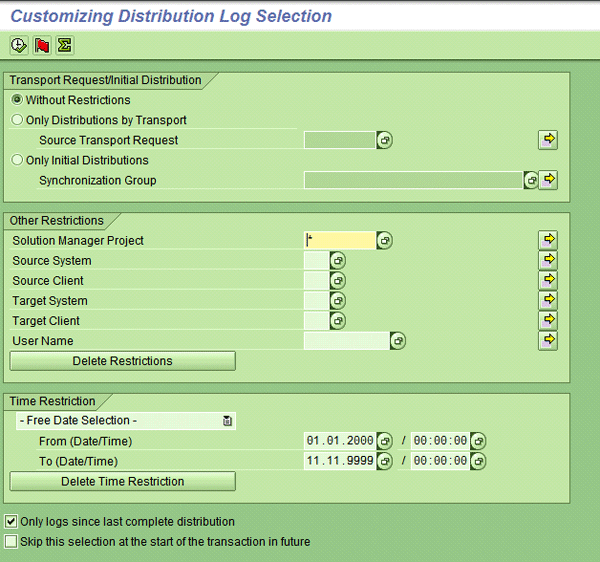Open value help for From date field

[x=384, y=441]
